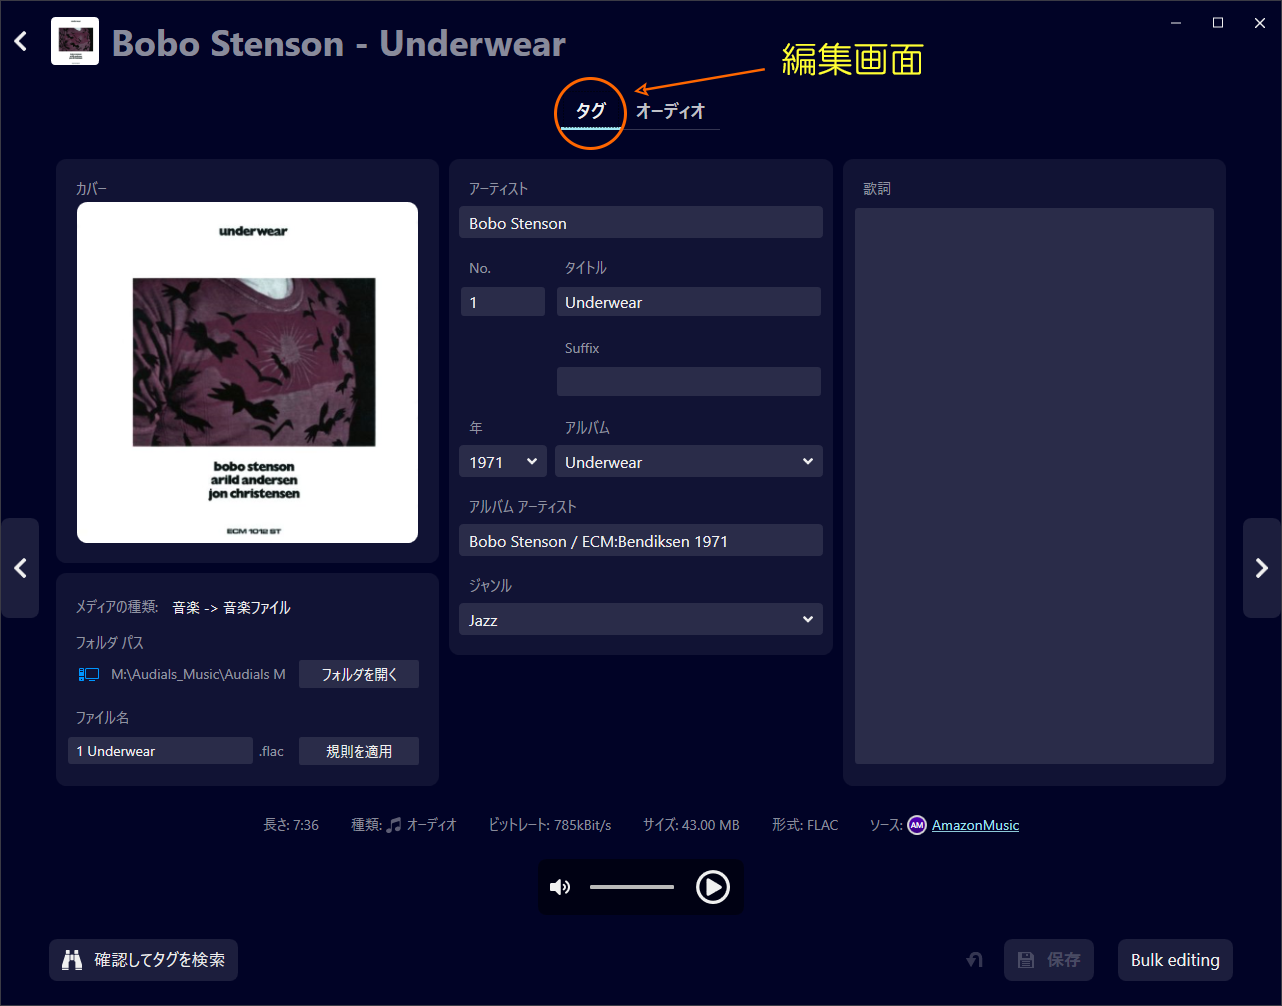
Task: Click the computer icon beside the folder path
Action: (89, 675)
